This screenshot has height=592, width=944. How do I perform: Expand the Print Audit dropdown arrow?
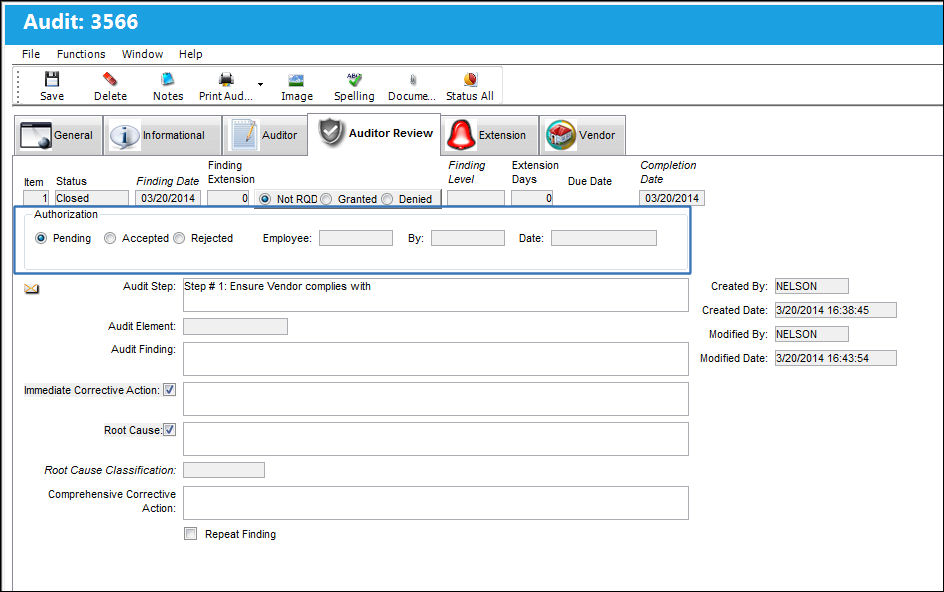coord(260,84)
